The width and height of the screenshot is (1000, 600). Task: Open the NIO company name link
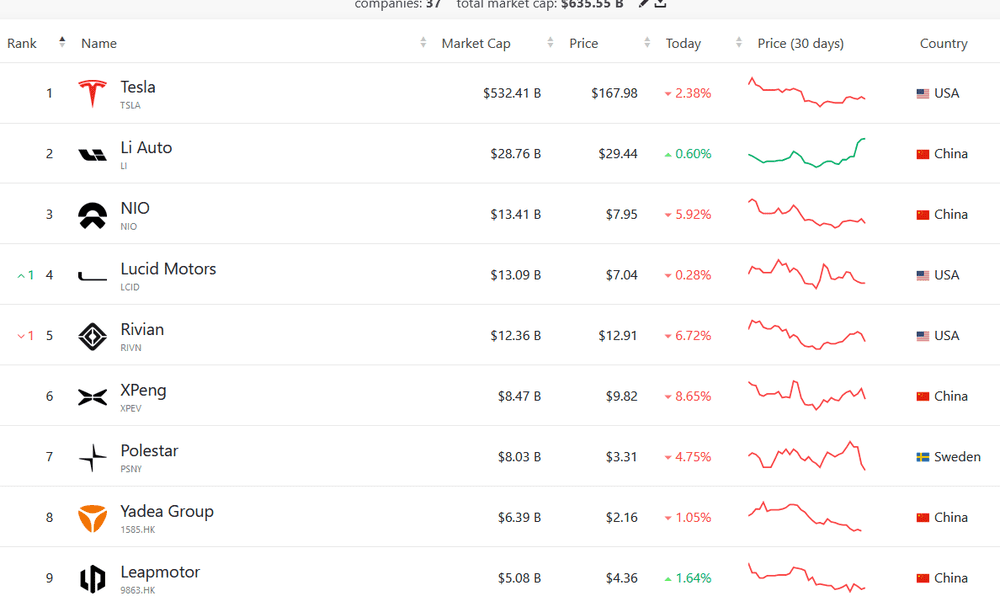135,208
